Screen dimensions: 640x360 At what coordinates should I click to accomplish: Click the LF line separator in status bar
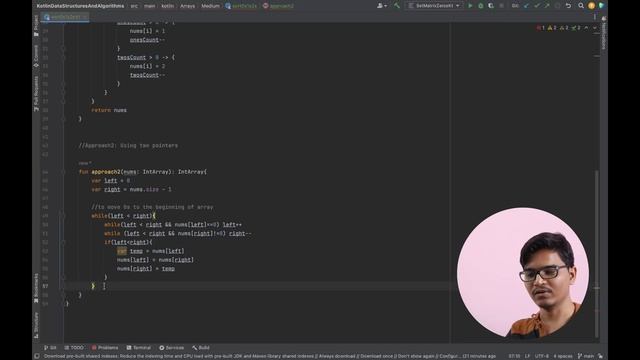(x=527, y=356)
